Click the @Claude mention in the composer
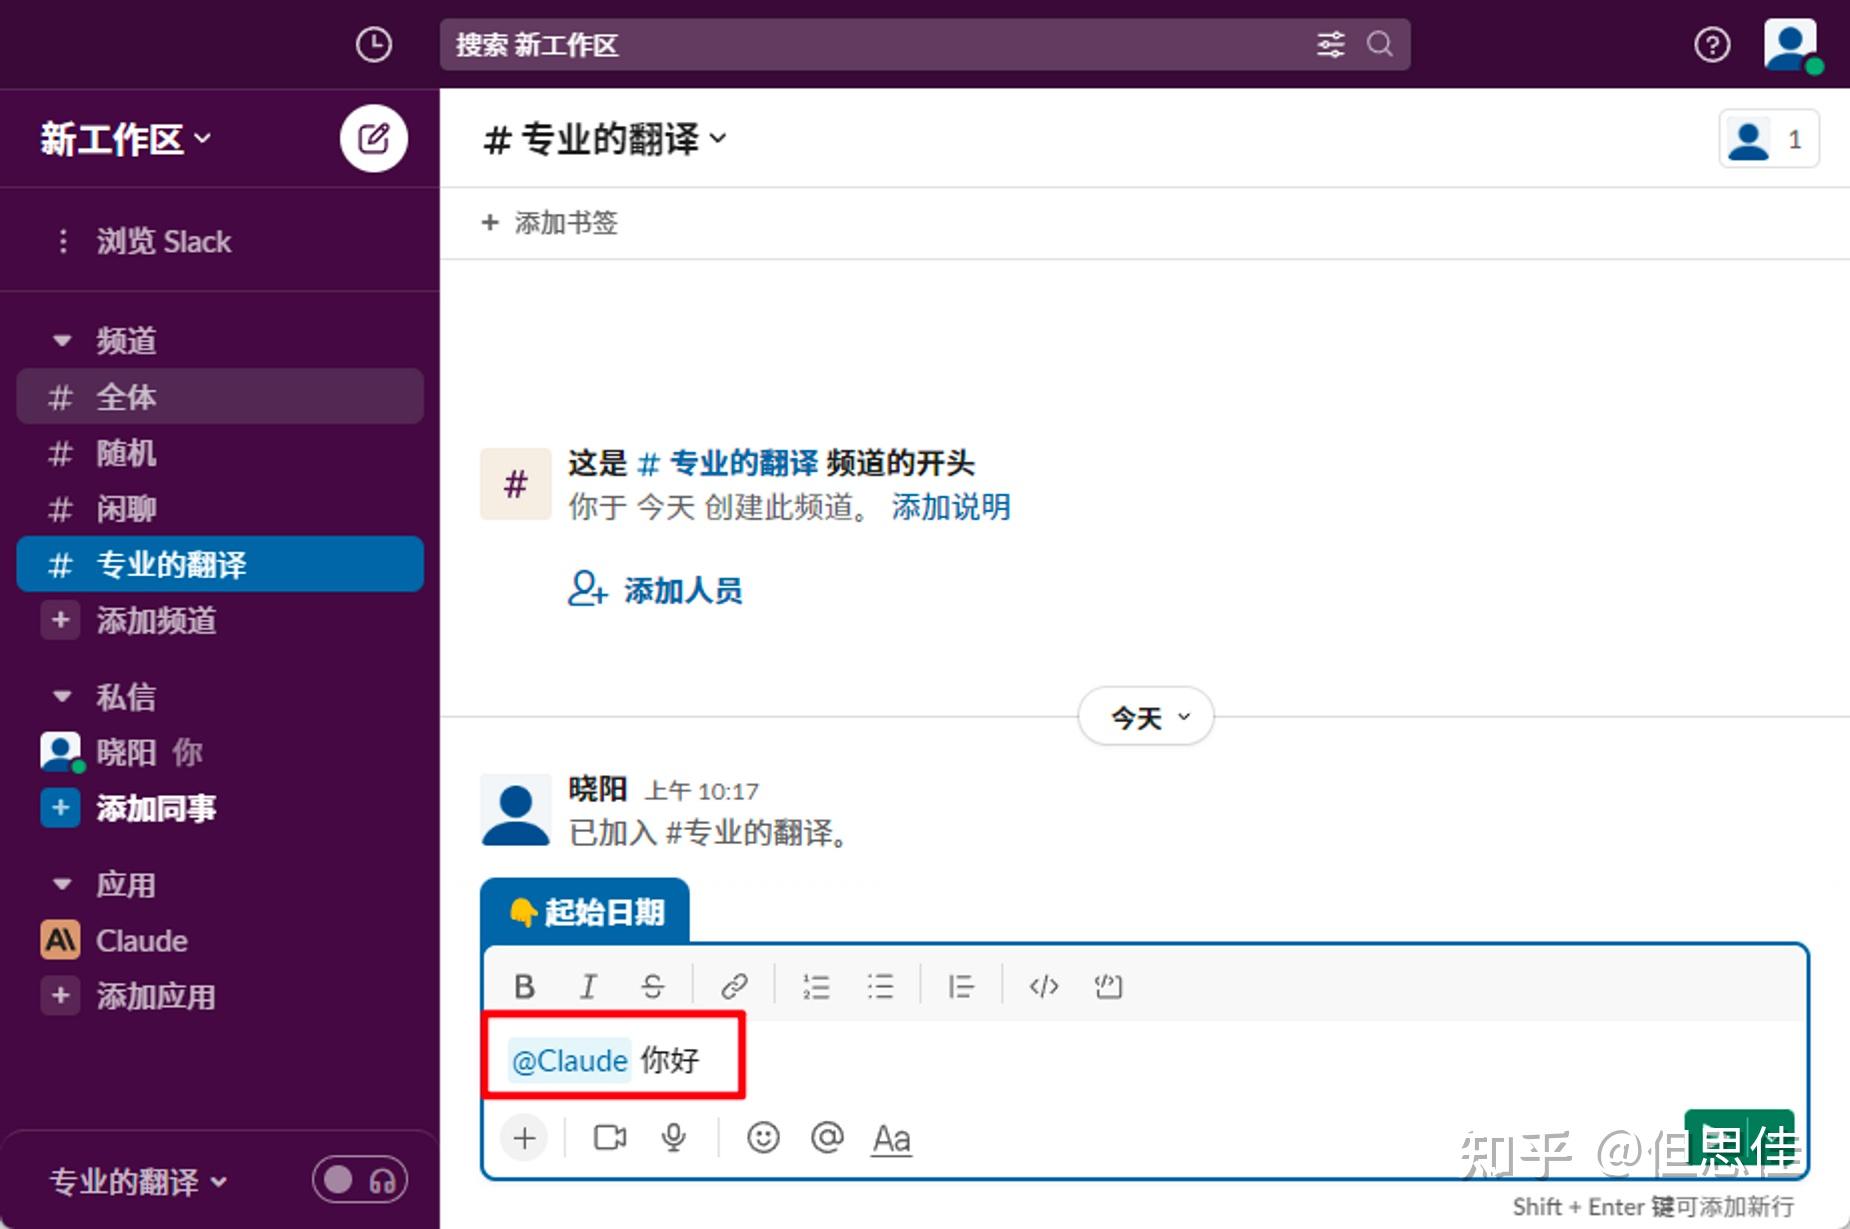 [570, 1060]
